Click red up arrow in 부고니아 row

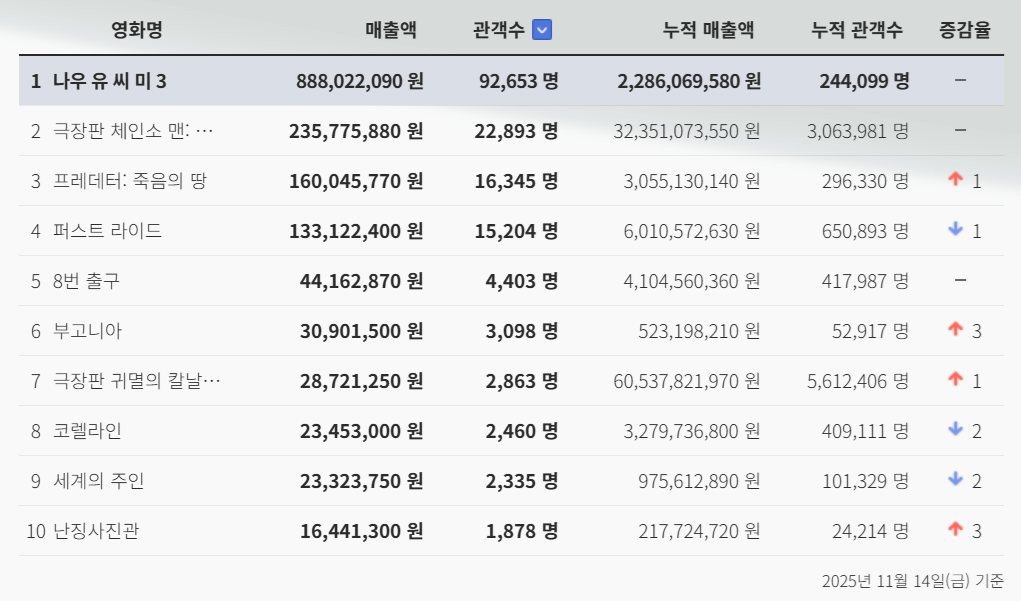[955, 329]
